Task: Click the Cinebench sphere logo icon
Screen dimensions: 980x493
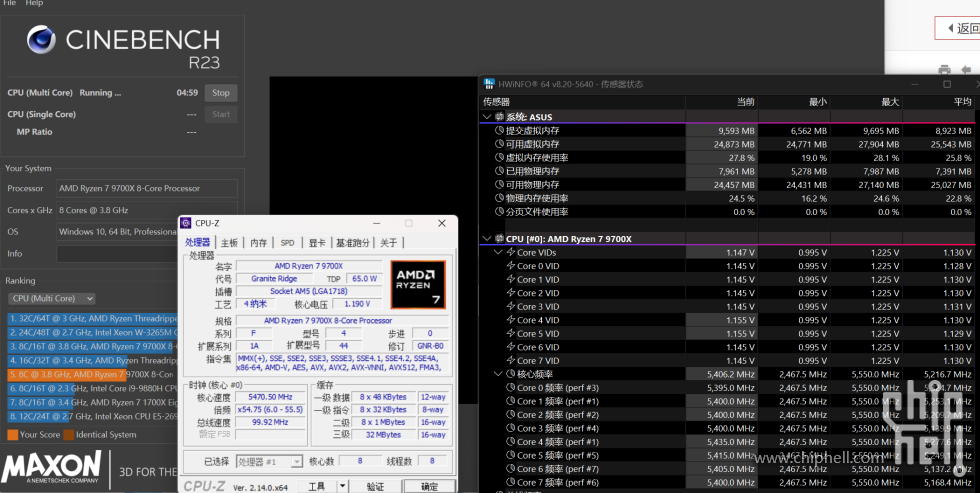Action: pos(42,39)
